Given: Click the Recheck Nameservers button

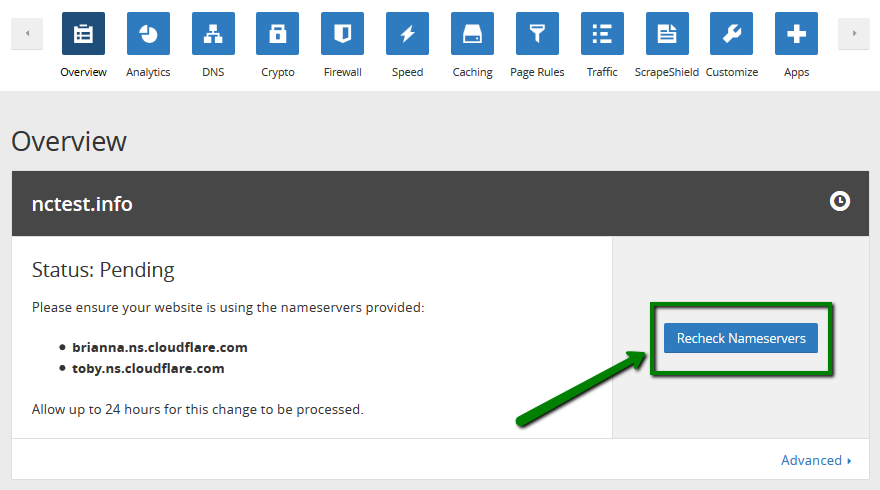Looking at the screenshot, I should coord(741,338).
